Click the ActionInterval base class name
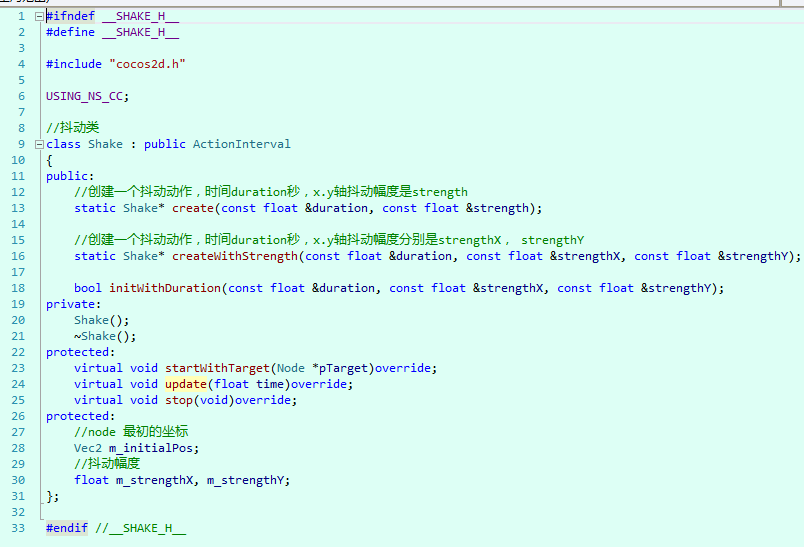 pos(242,144)
